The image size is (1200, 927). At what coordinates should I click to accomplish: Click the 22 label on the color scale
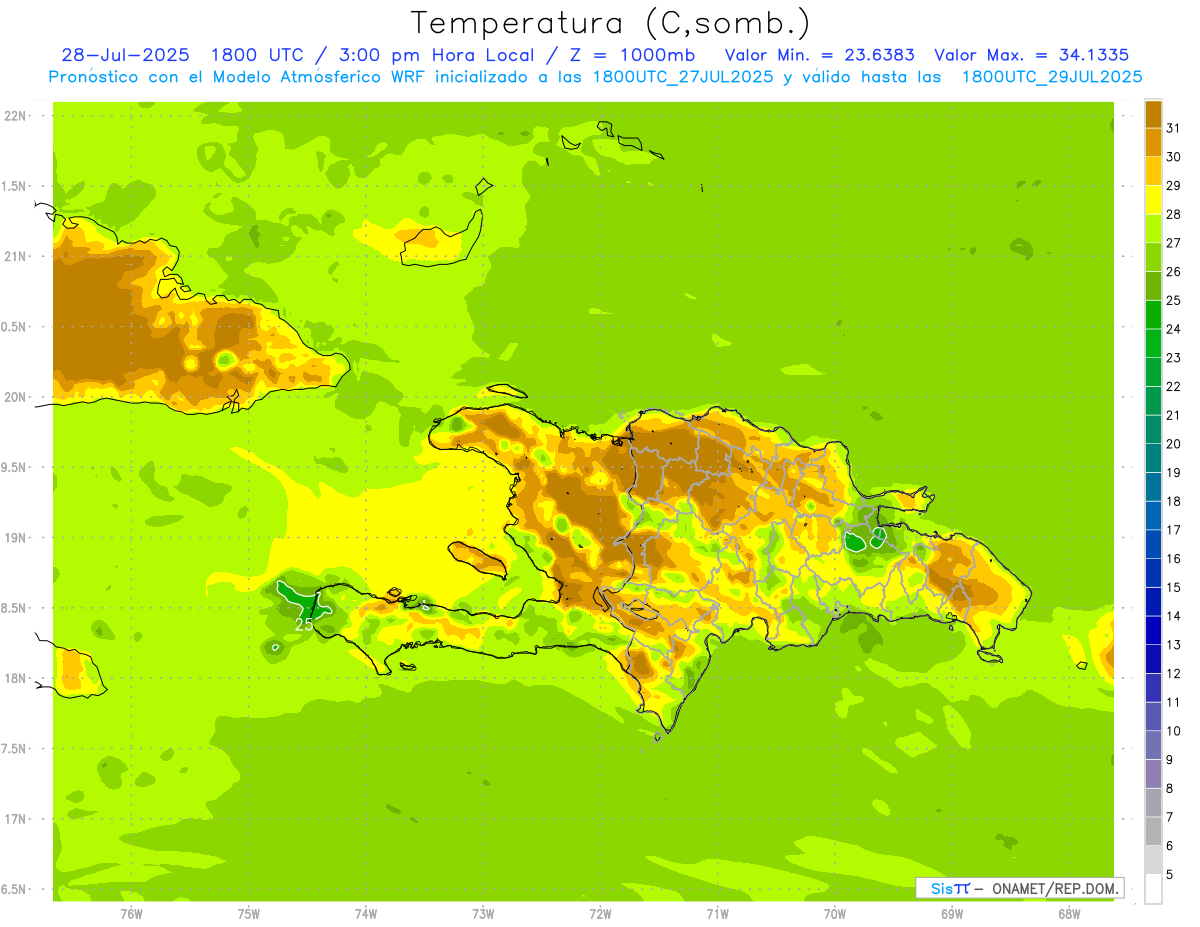pos(1174,386)
